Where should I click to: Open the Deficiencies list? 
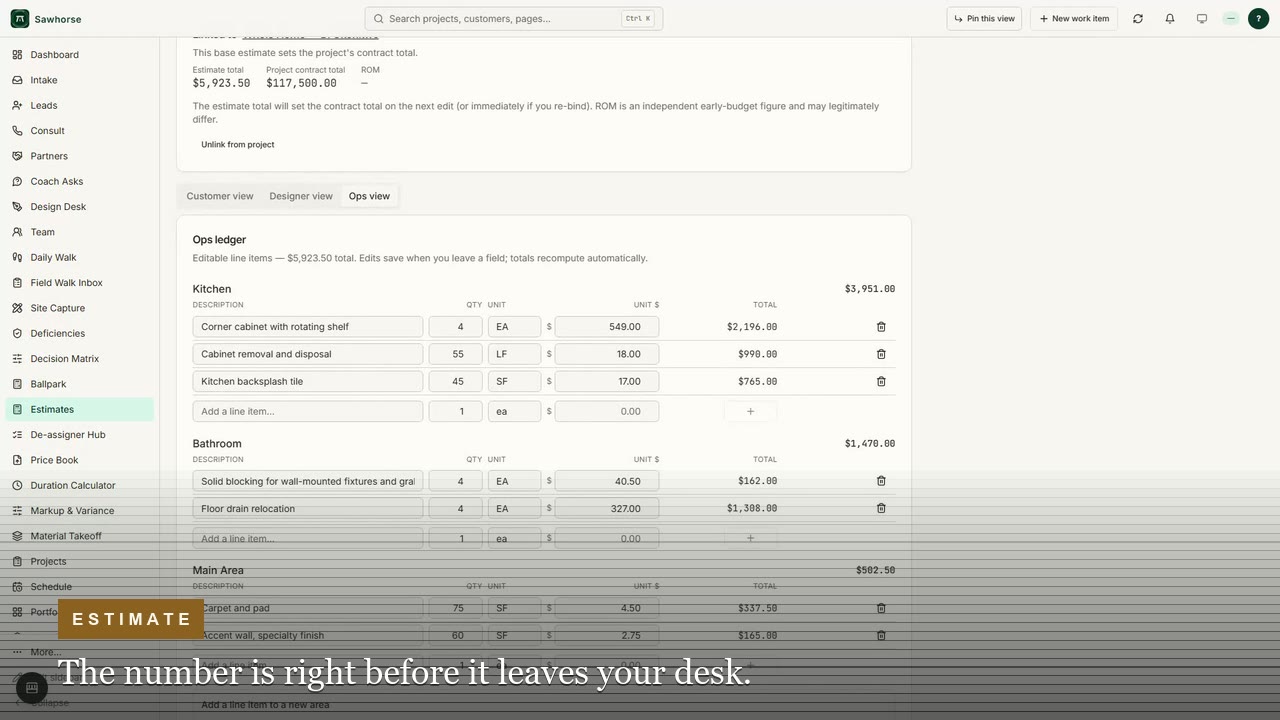[x=80, y=333]
